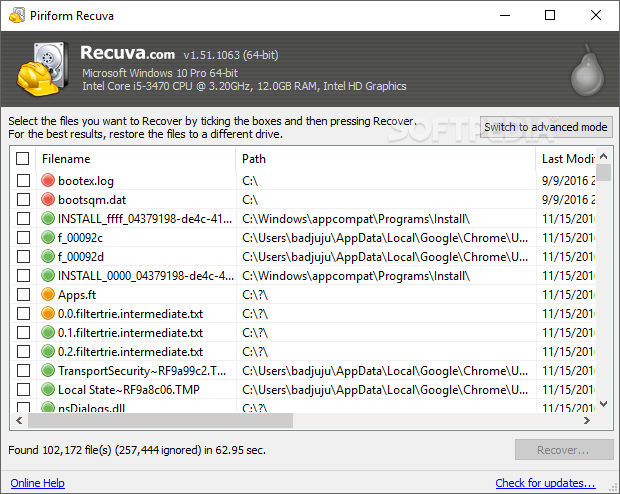620x494 pixels.
Task: Click green status dot of Local State~RF9a8c06.TMP
Action: [x=48, y=389]
